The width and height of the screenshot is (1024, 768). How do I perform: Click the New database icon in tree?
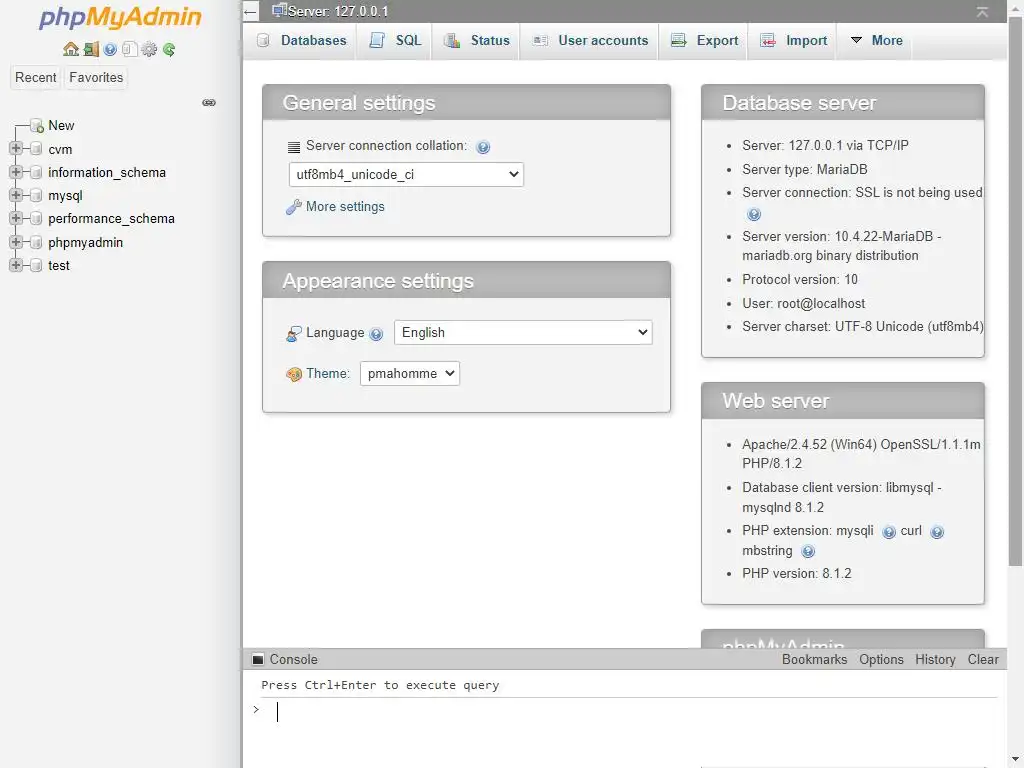tap(37, 126)
